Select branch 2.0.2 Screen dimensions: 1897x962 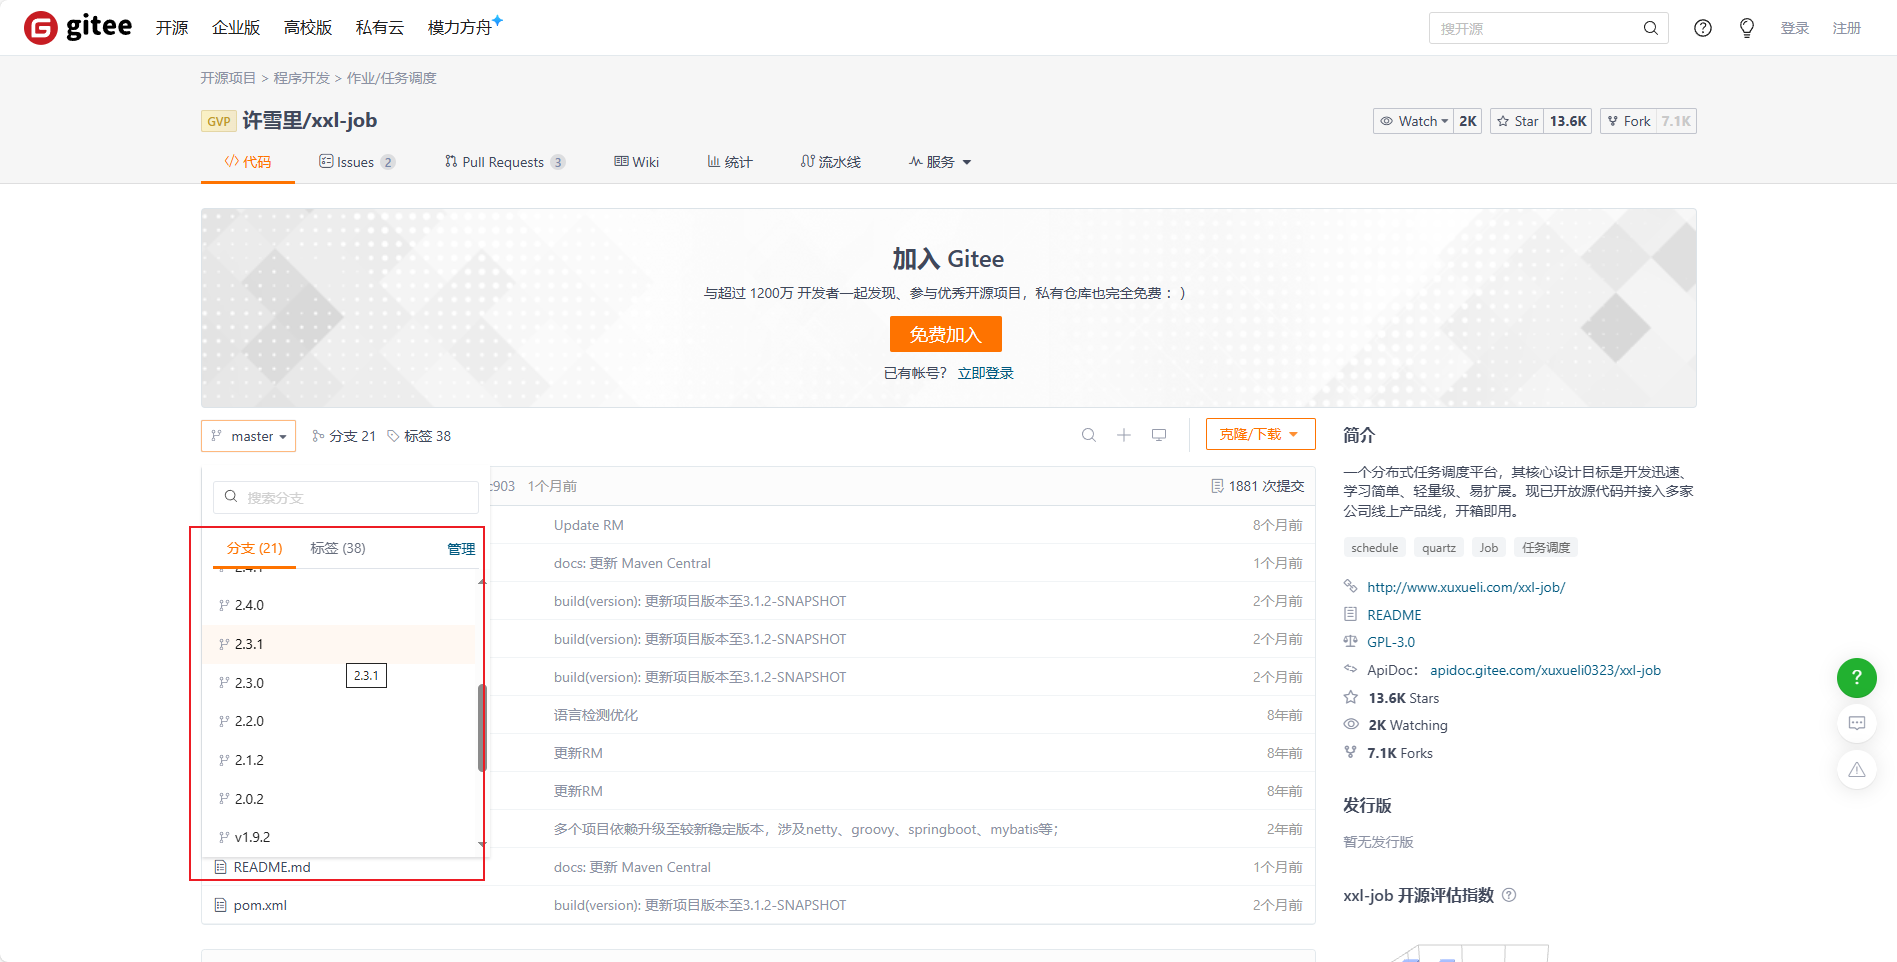click(x=340, y=799)
